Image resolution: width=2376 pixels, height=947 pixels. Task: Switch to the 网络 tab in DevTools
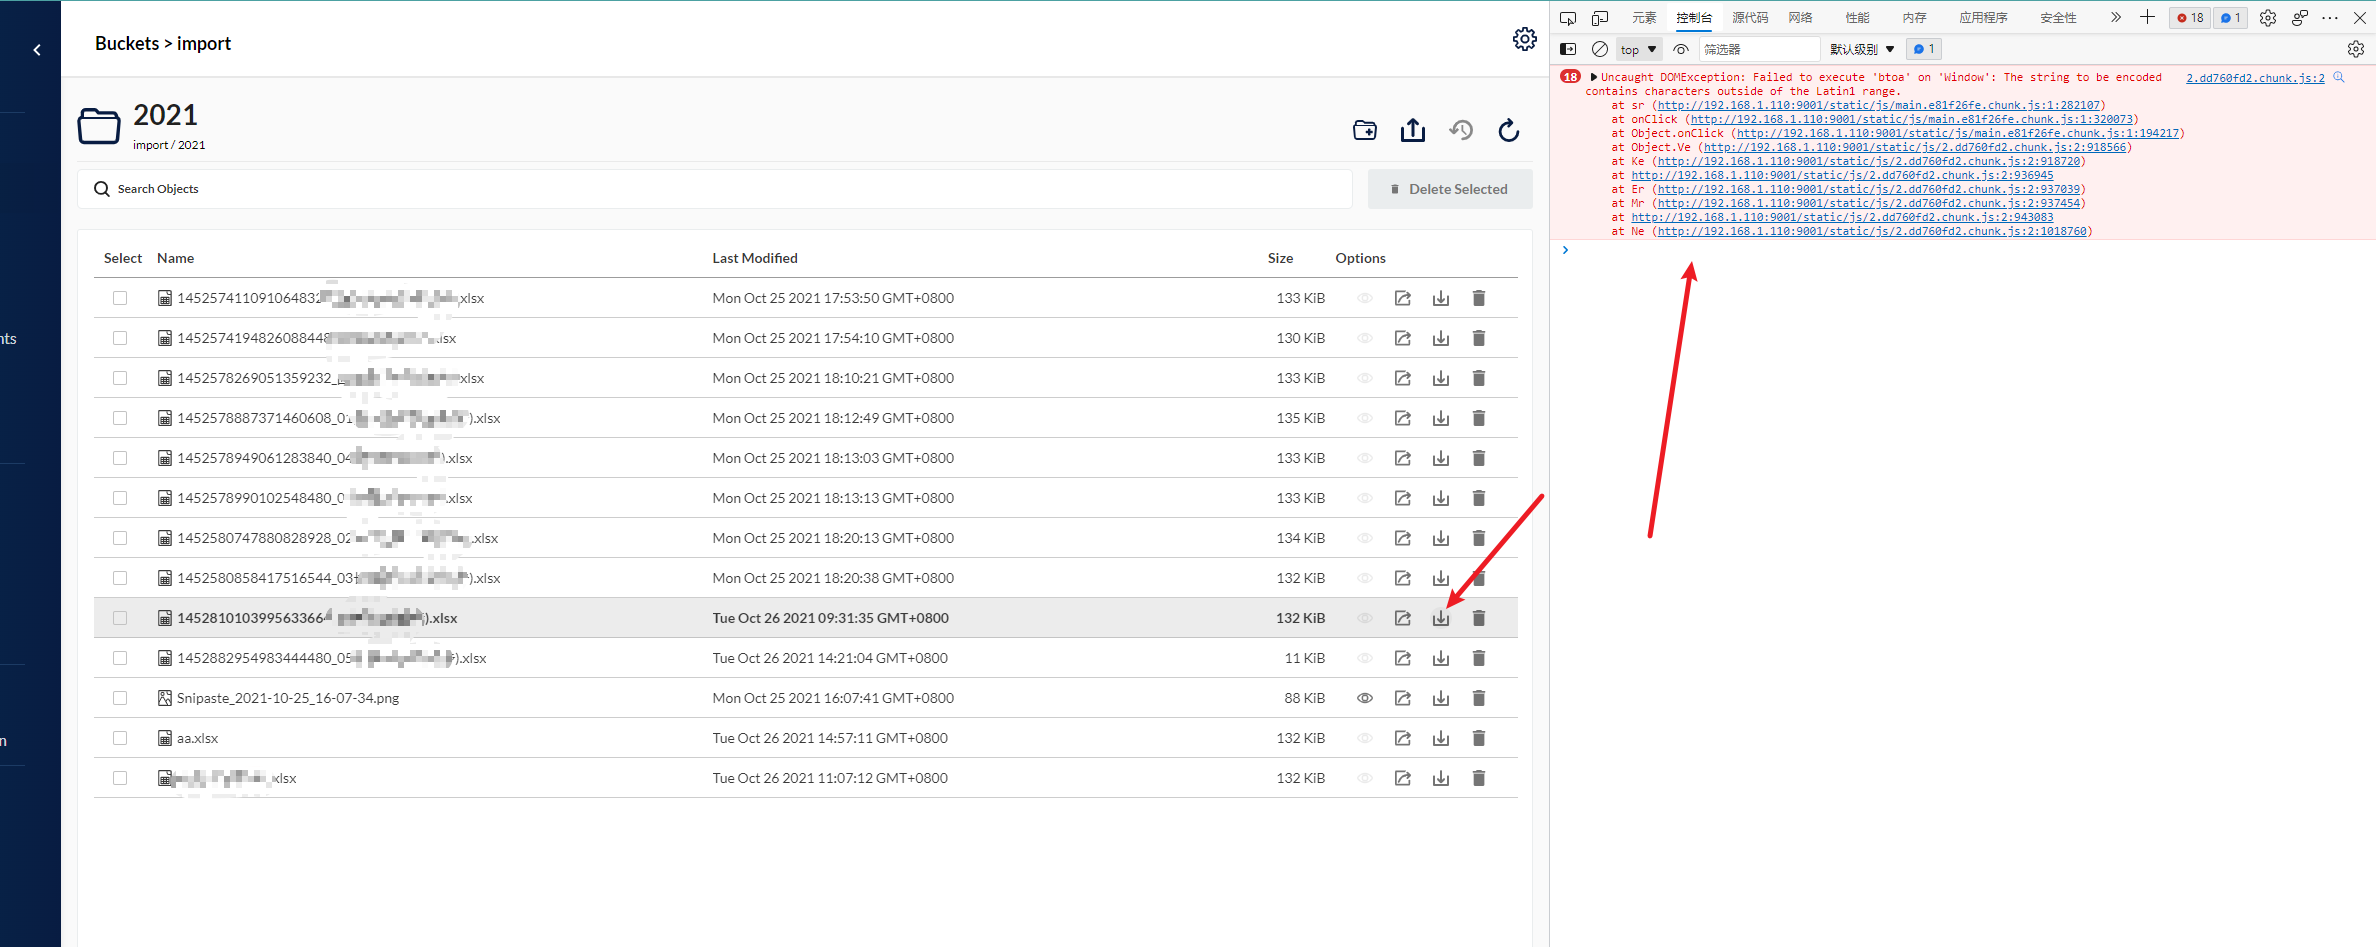point(1800,17)
